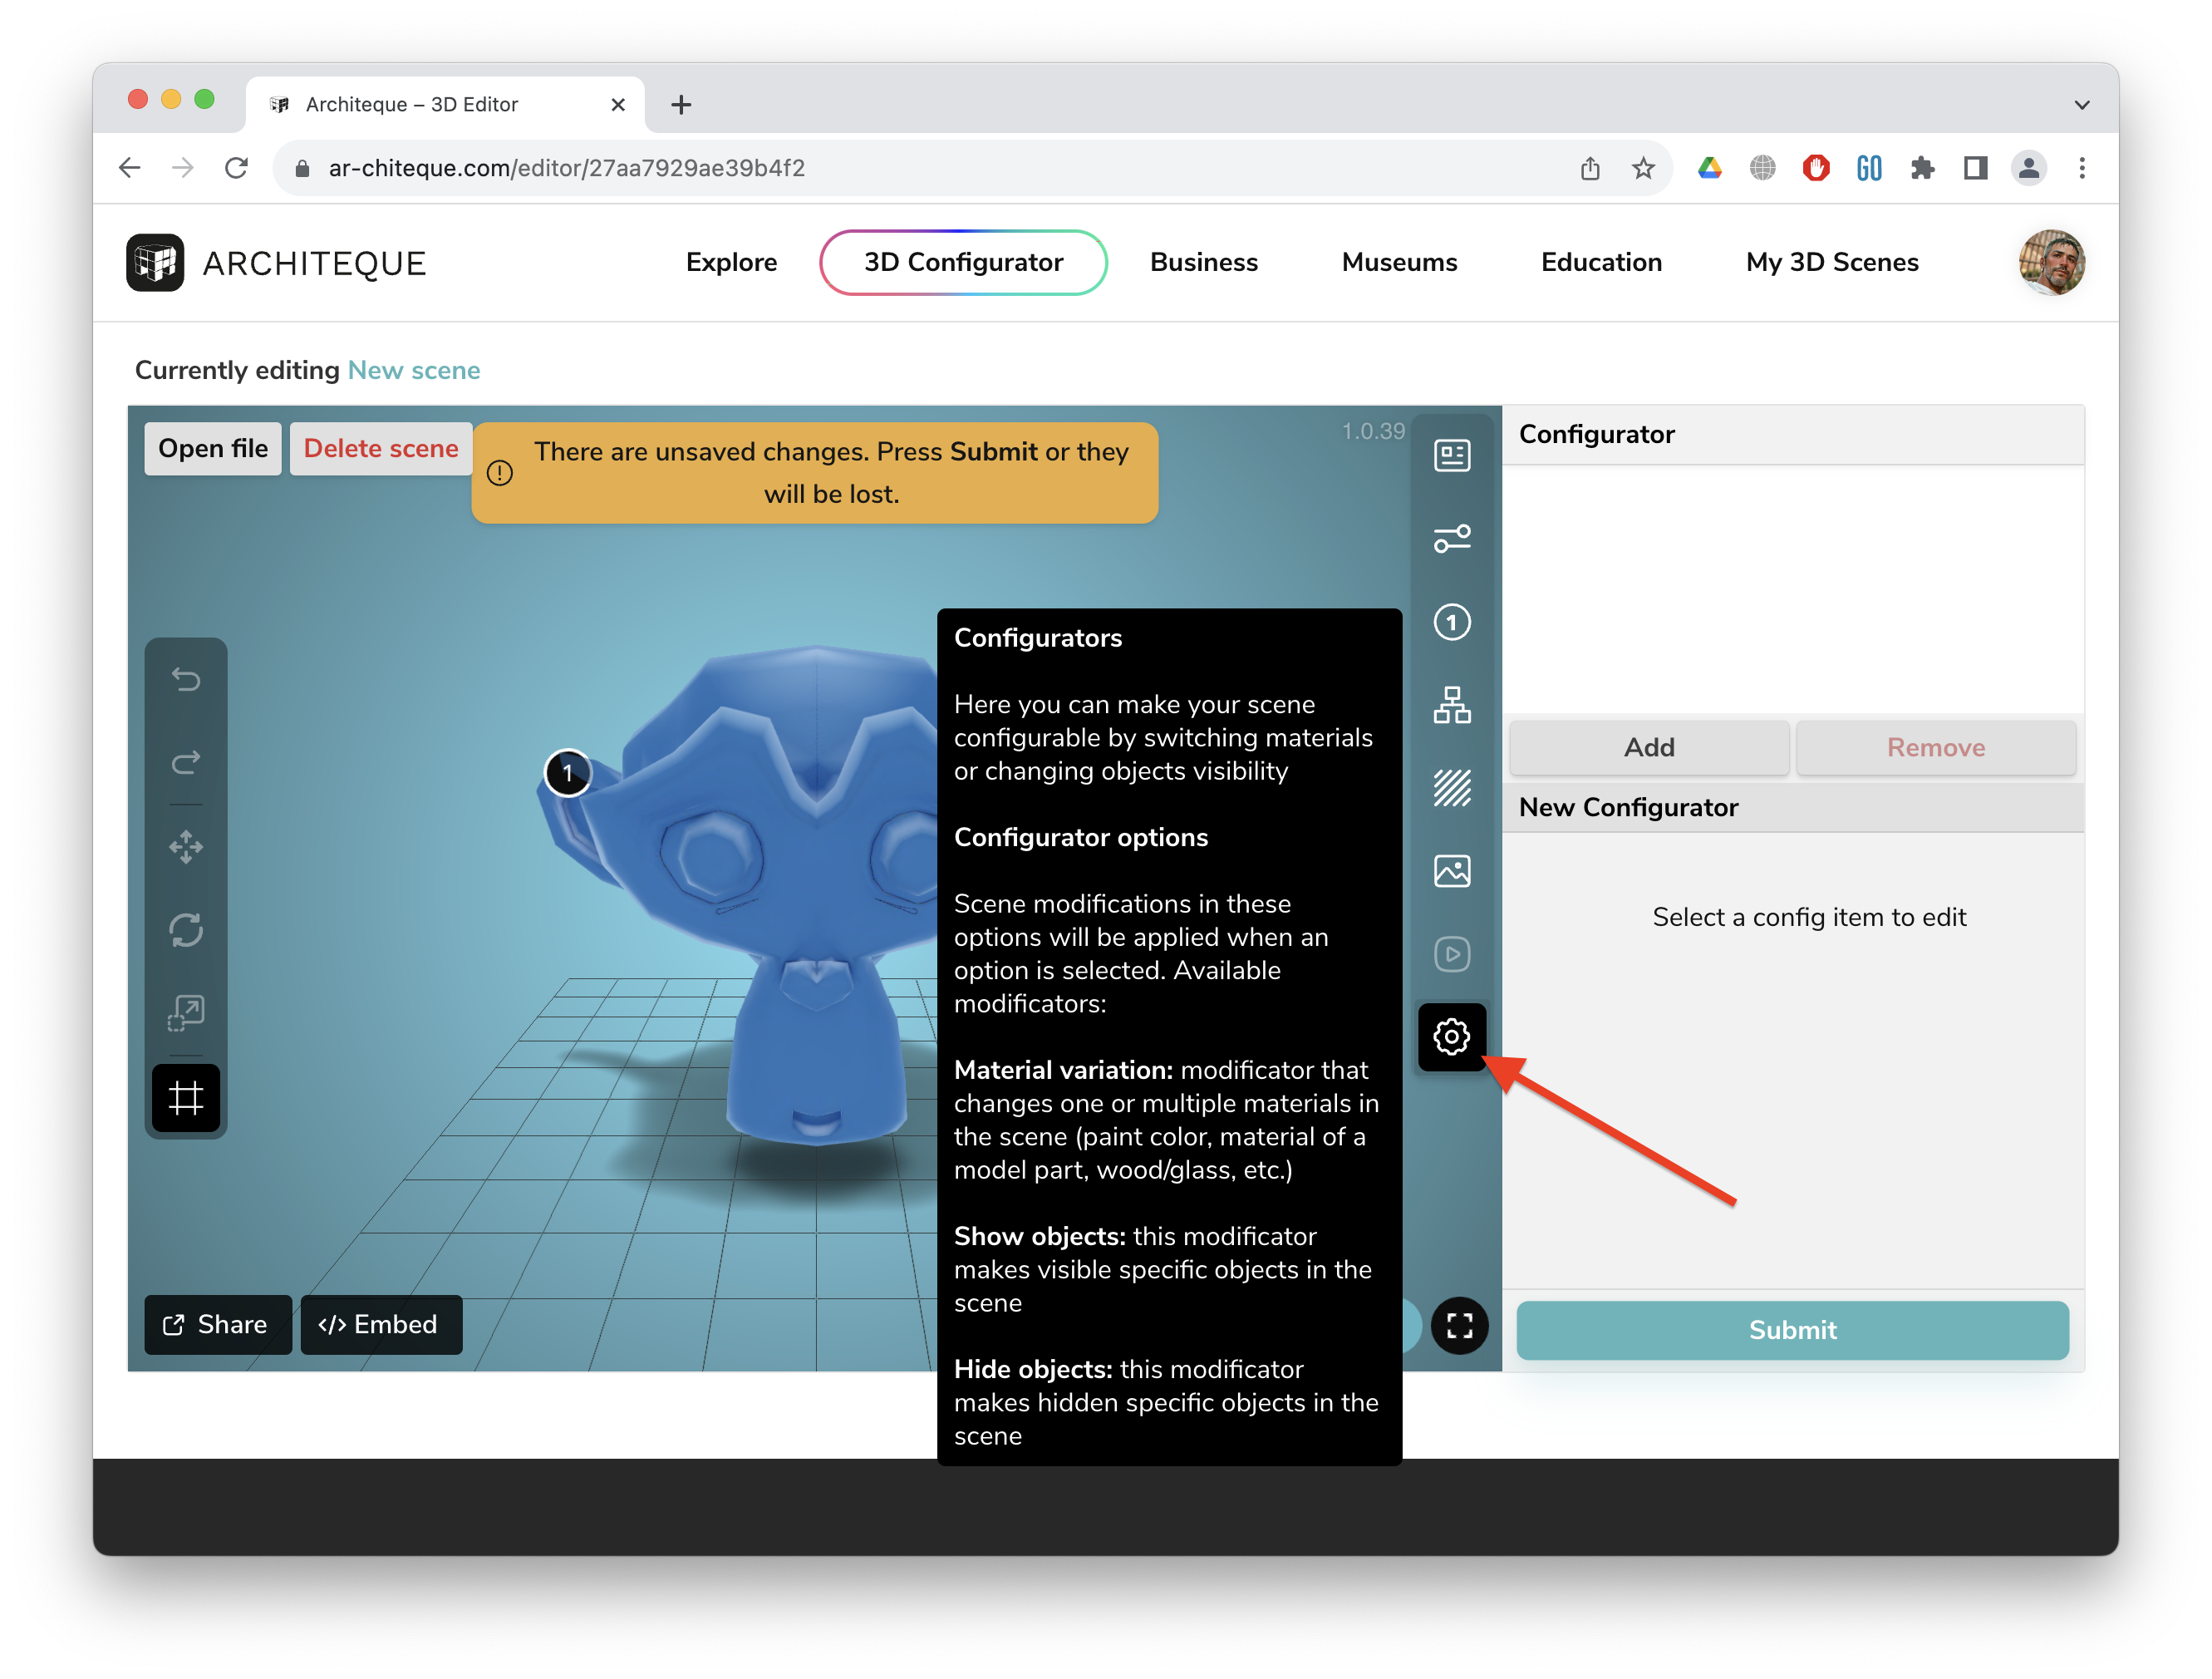Open the materials hatch-pattern panel
Screen dimensions: 2212x1679
point(1451,788)
